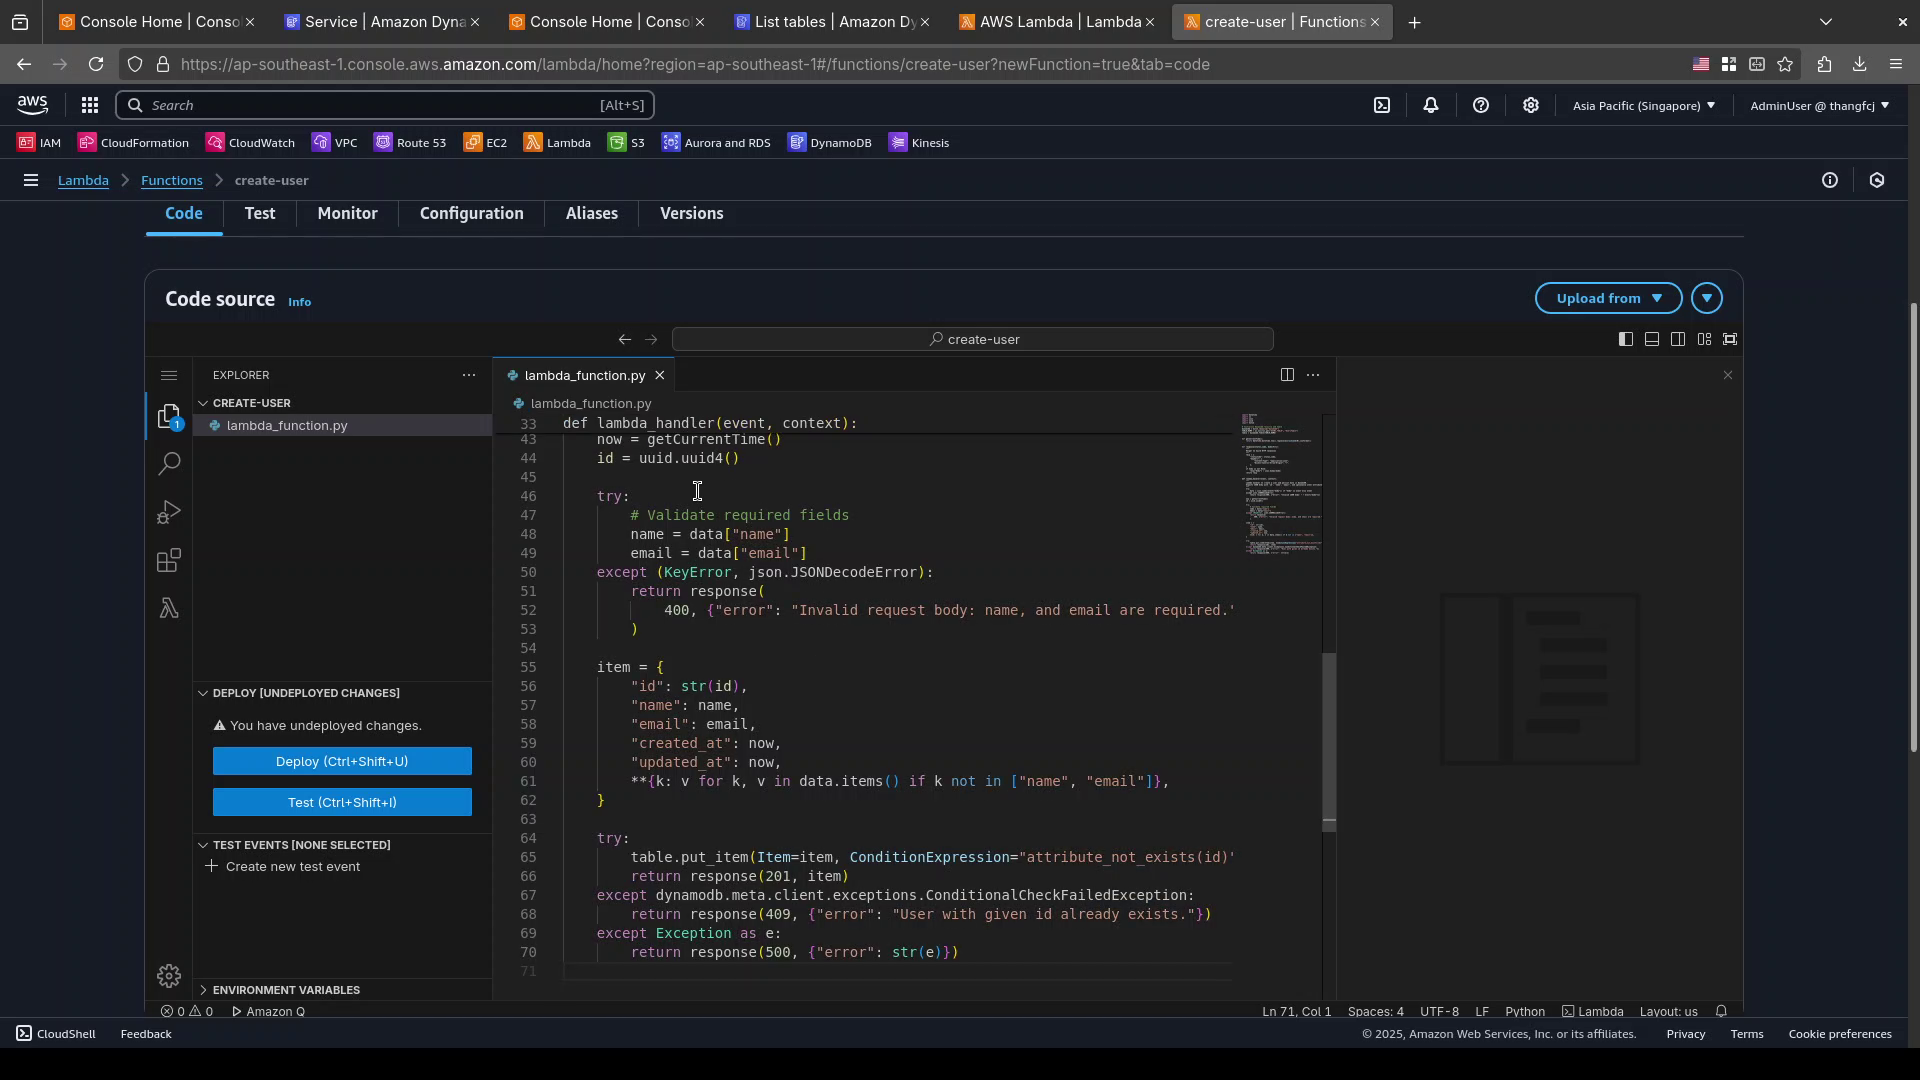
Task: Show all browser tabs dropdown
Action: pyautogui.click(x=1826, y=22)
